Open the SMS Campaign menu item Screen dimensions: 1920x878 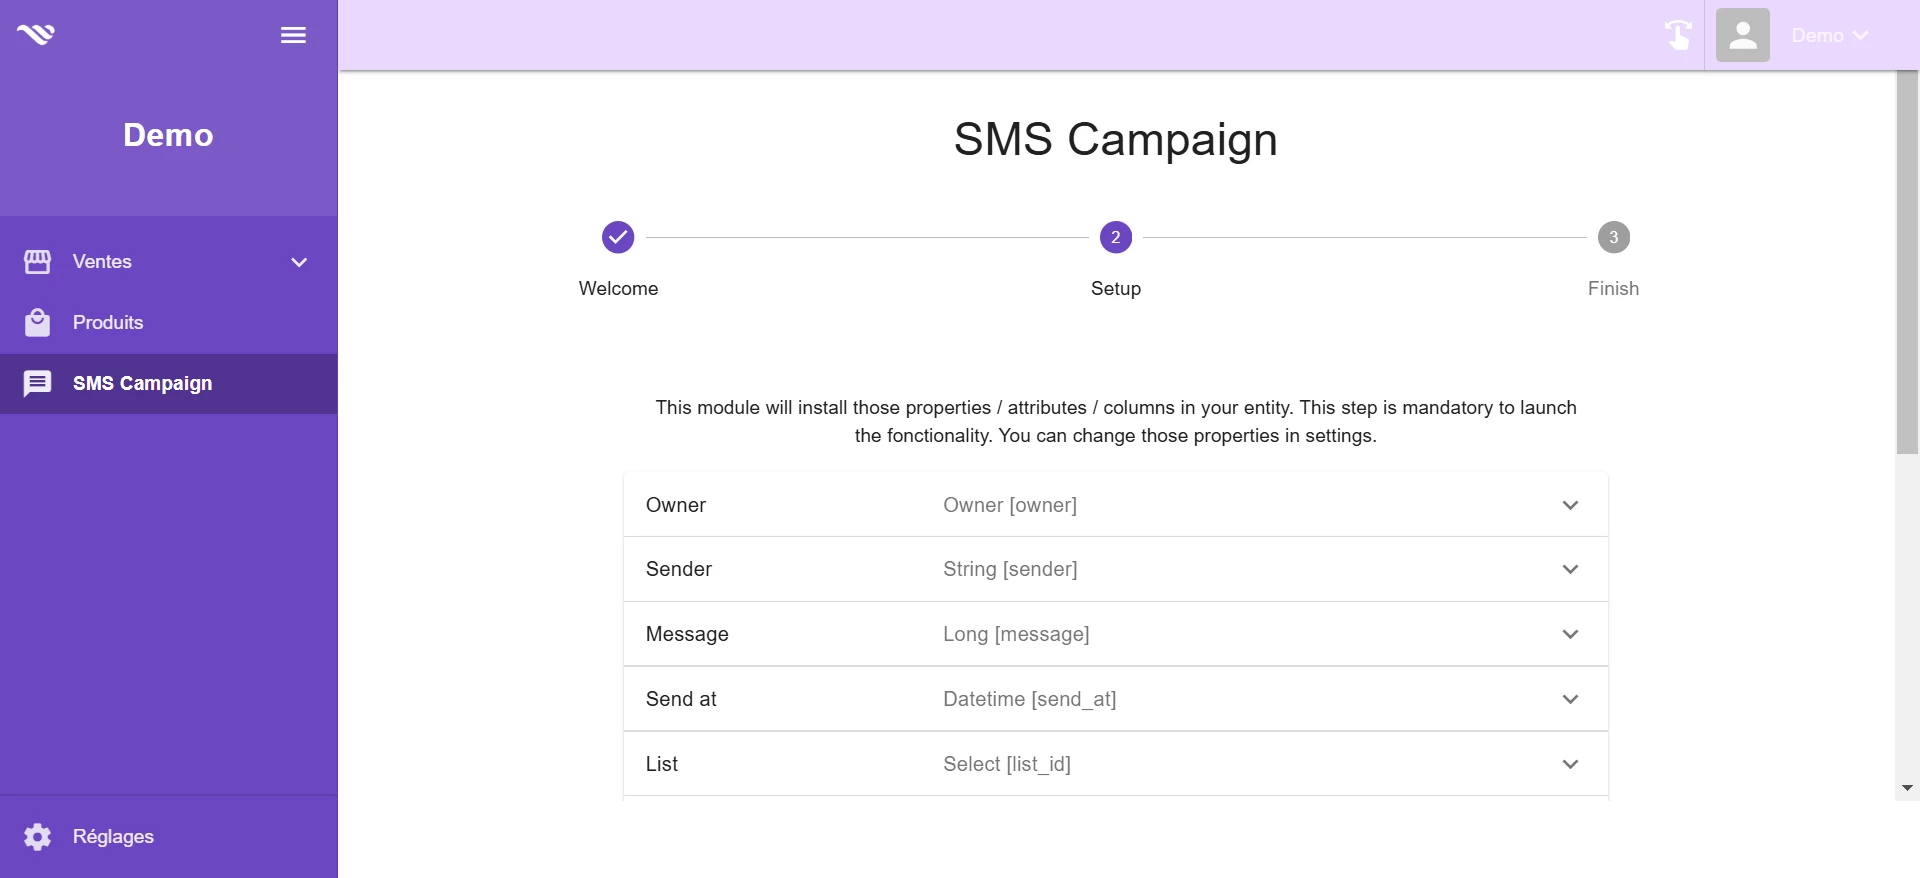168,384
